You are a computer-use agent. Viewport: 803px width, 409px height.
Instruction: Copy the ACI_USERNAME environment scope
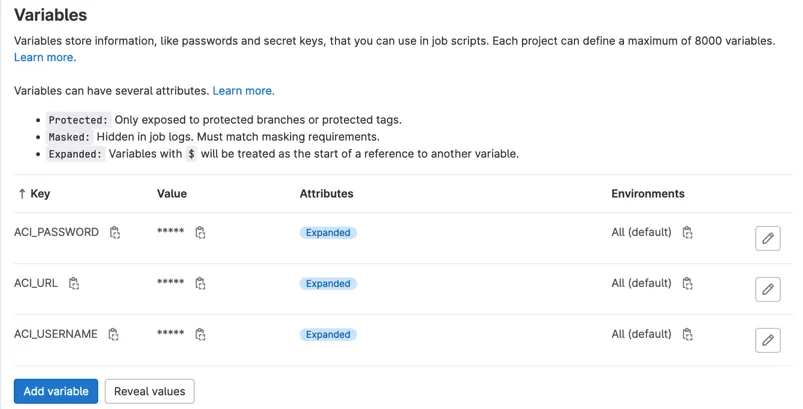(x=687, y=334)
